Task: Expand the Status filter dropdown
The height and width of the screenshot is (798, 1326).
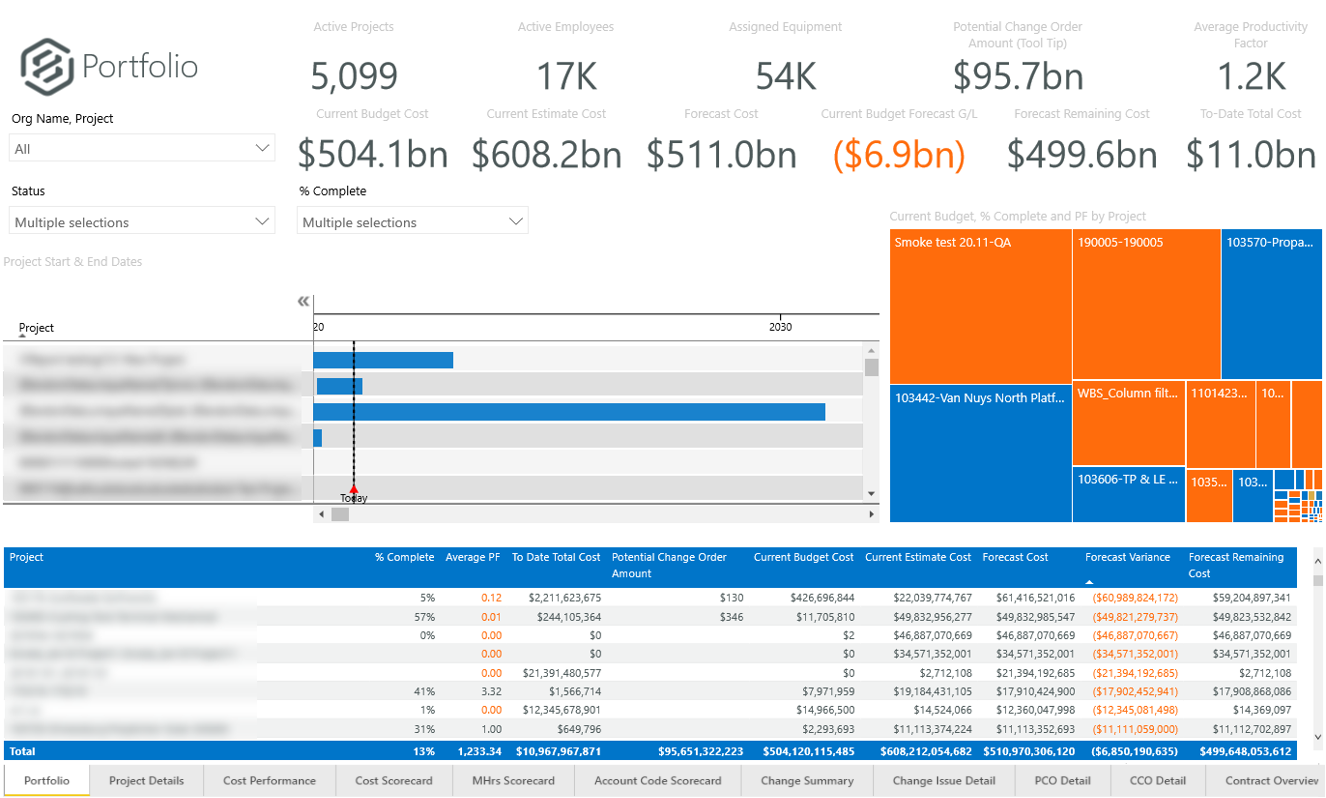Action: tap(142, 222)
